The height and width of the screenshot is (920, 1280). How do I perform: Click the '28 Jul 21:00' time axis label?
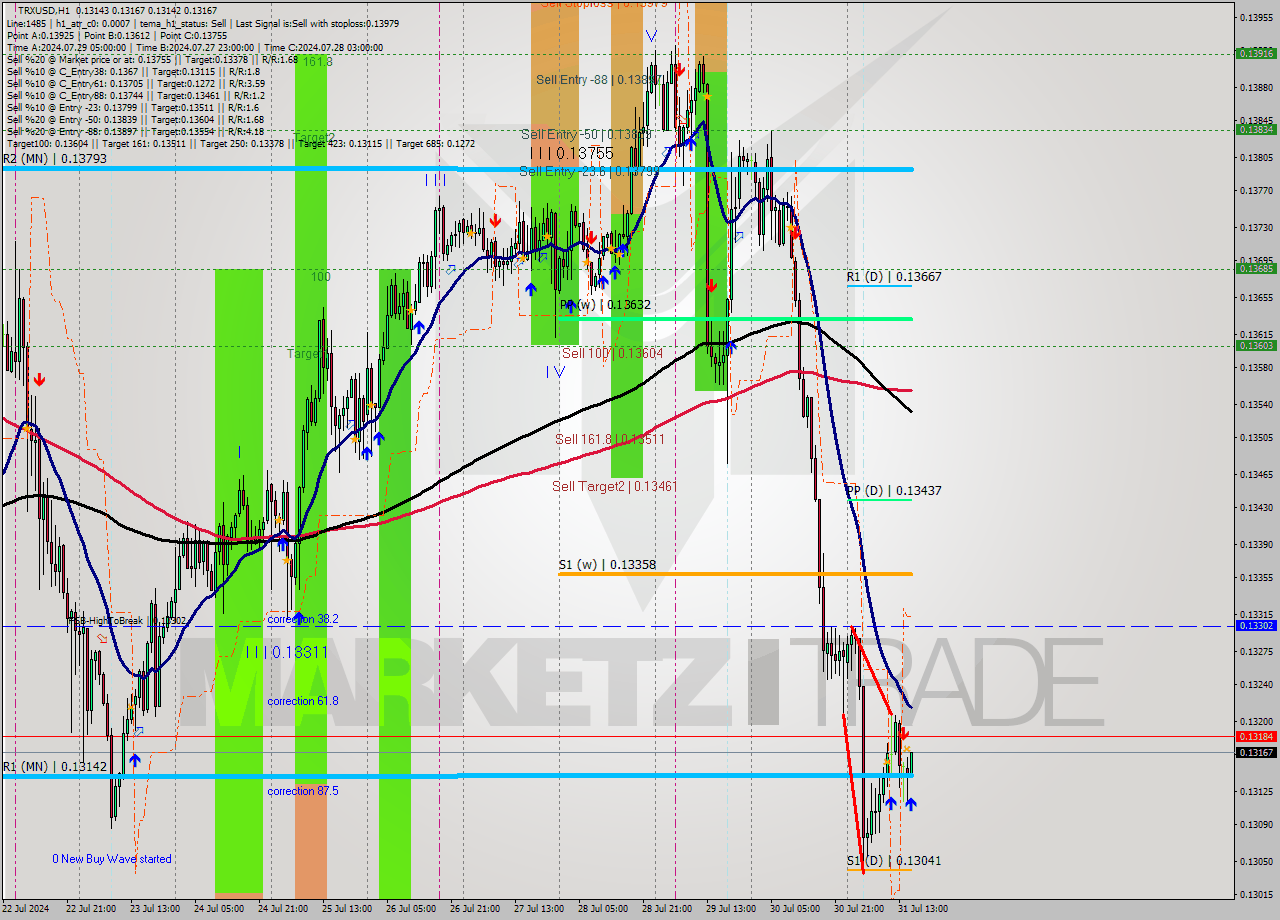pos(667,909)
